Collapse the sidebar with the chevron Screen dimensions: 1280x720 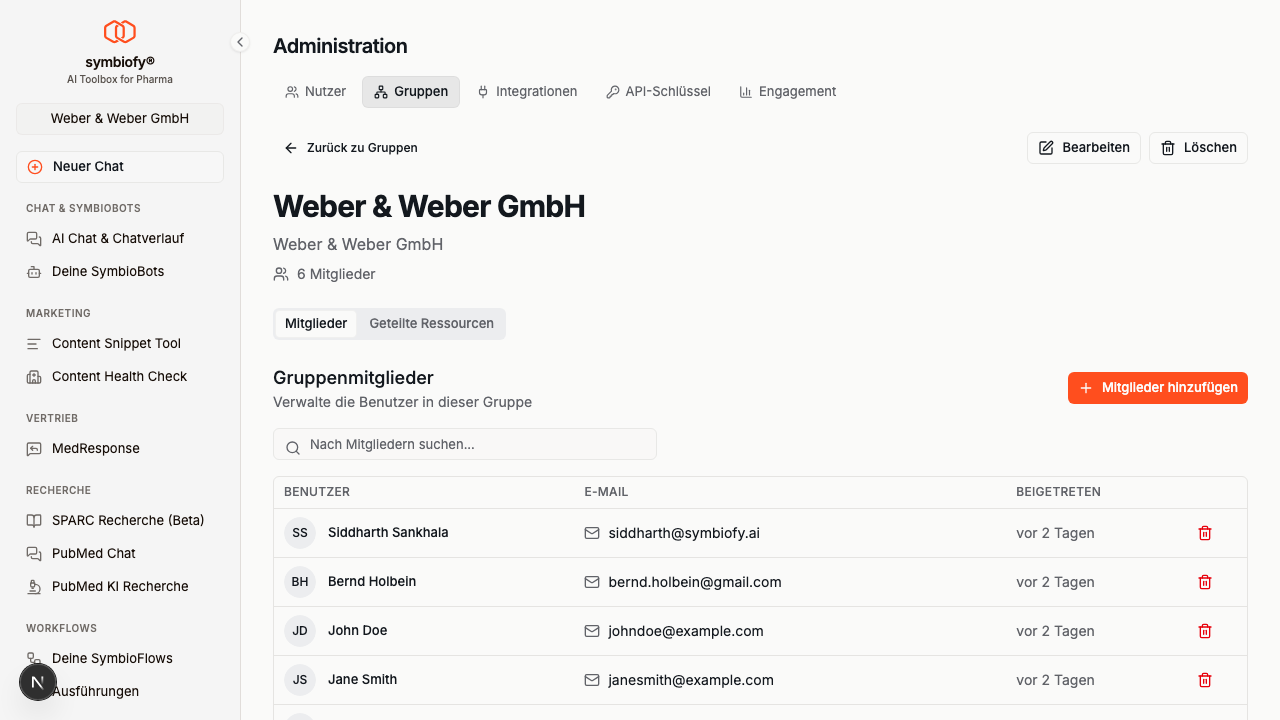(x=240, y=42)
